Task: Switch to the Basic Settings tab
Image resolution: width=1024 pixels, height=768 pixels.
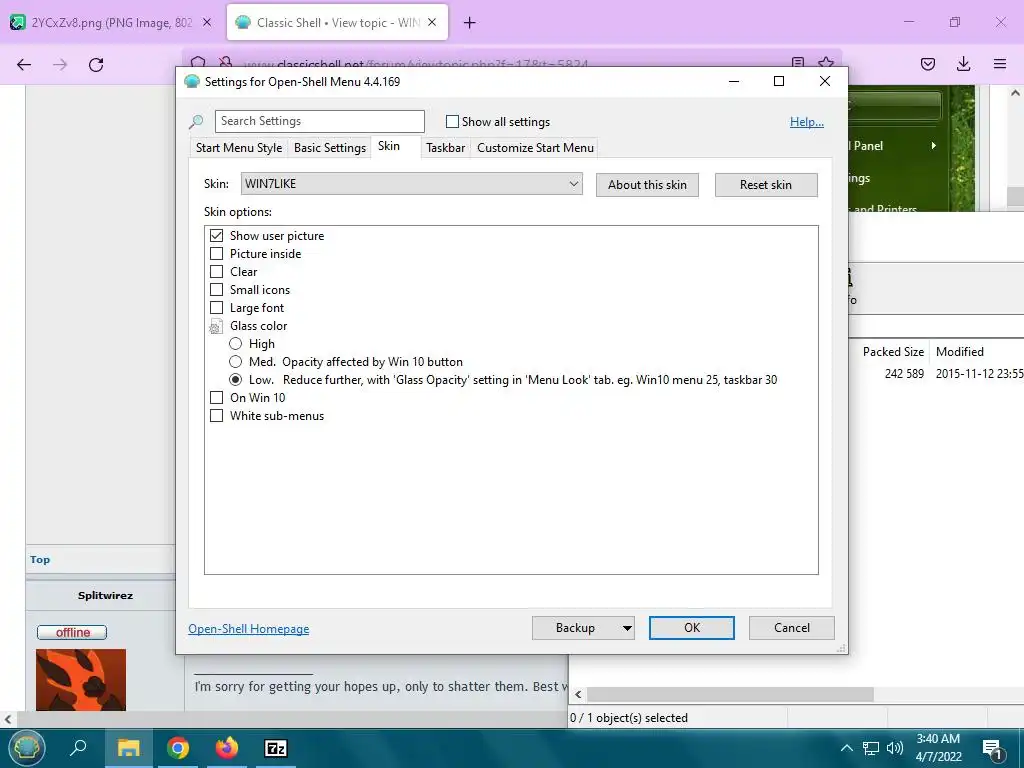Action: point(330,148)
